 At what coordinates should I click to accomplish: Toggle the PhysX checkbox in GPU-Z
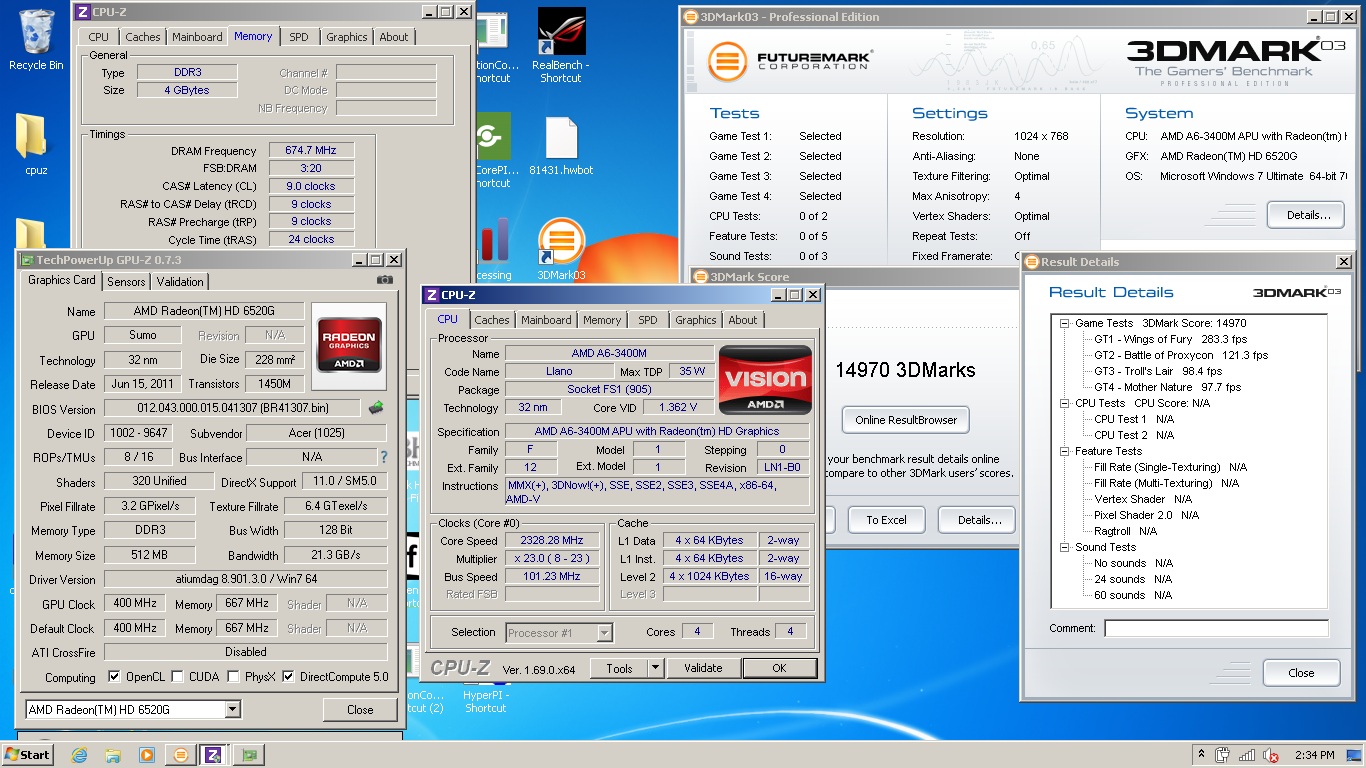coord(233,677)
